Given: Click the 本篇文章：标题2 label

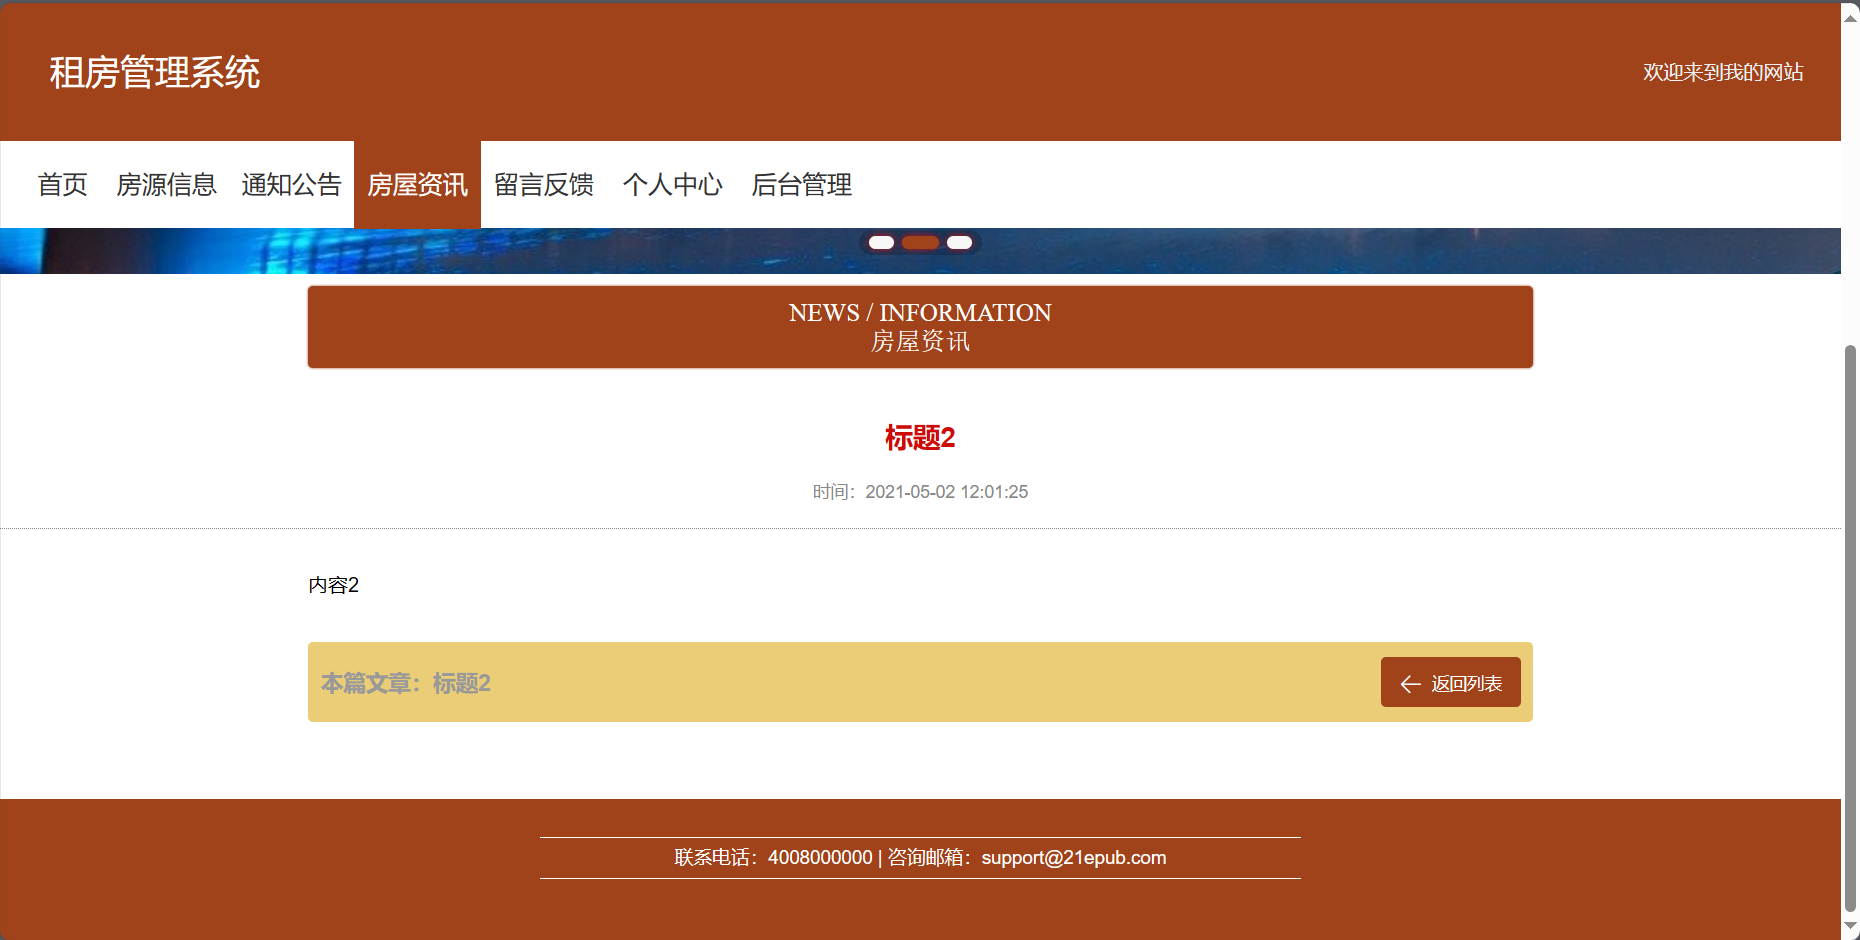Looking at the screenshot, I should coord(405,683).
